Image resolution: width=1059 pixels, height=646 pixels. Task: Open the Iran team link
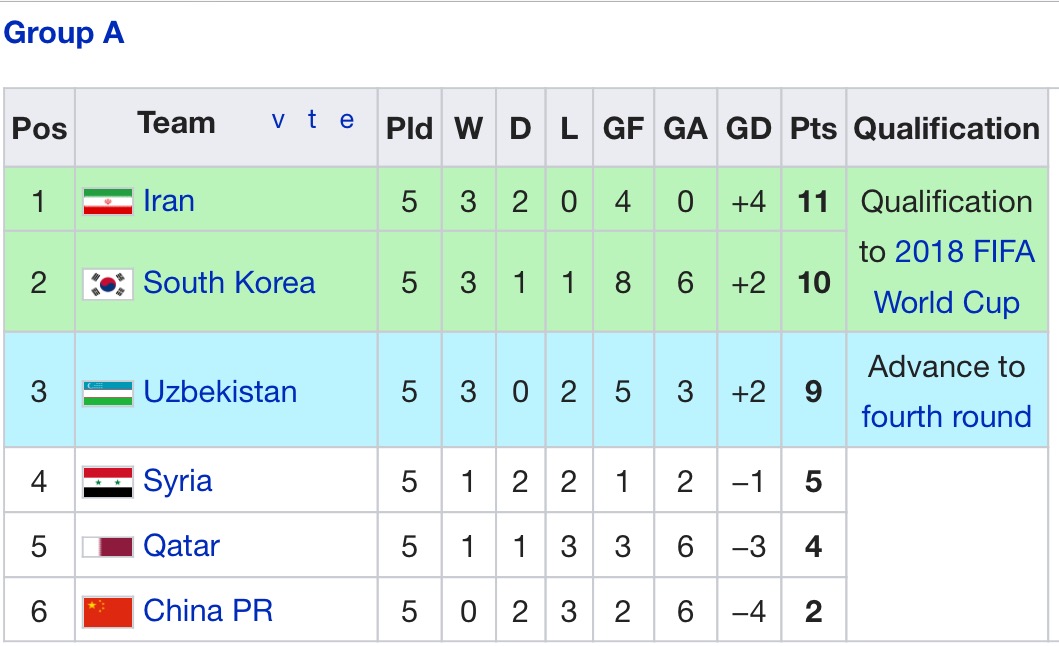click(169, 201)
